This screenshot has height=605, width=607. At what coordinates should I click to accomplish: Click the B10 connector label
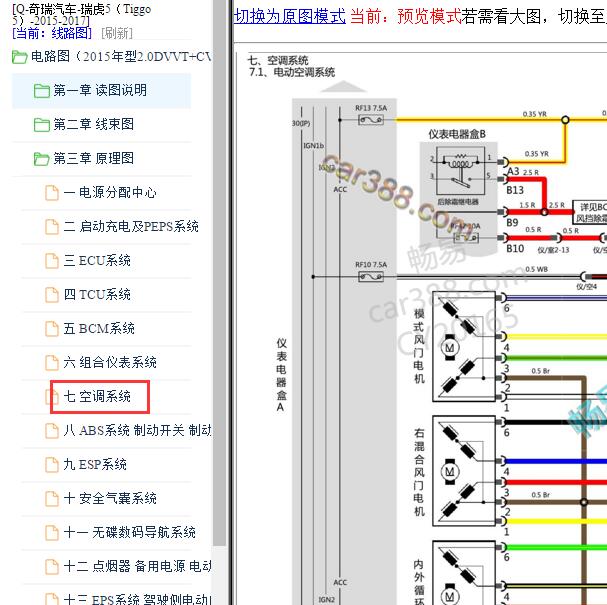click(515, 248)
